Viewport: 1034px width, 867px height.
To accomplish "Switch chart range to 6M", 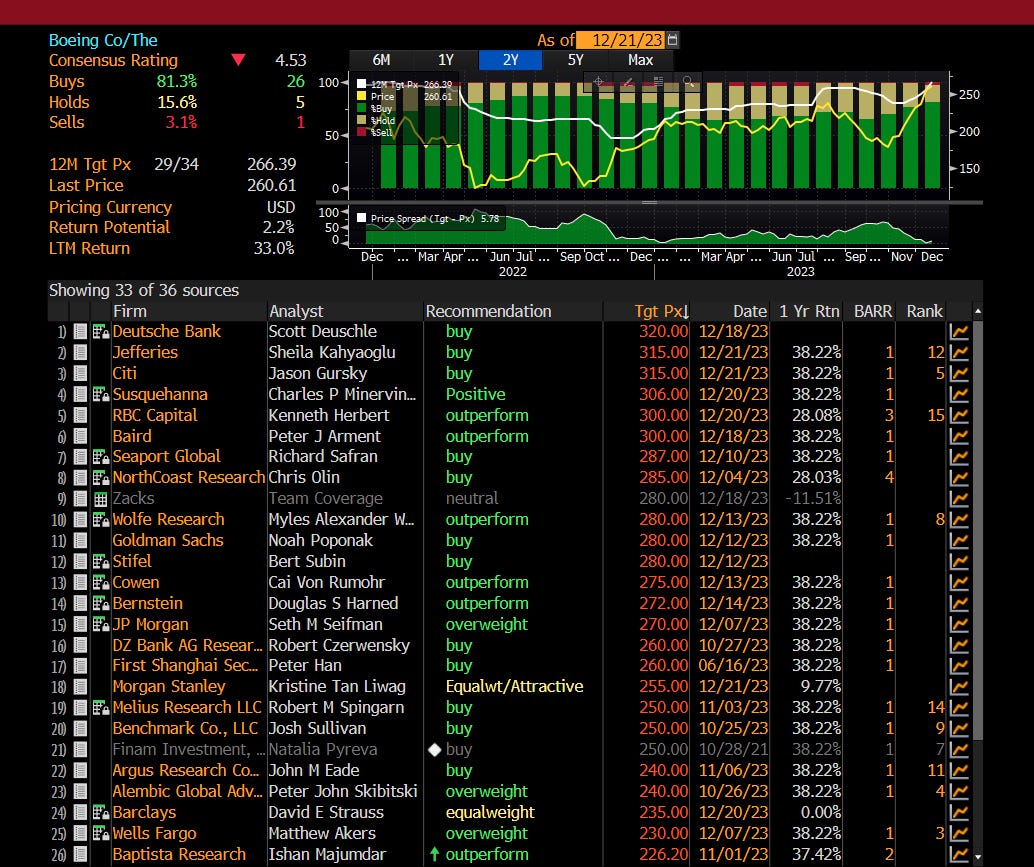I will click(381, 60).
